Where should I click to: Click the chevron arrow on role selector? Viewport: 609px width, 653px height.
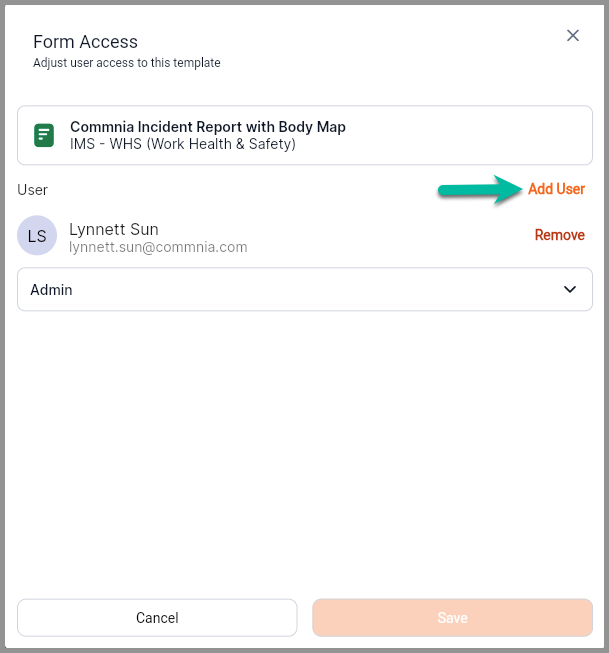[570, 289]
